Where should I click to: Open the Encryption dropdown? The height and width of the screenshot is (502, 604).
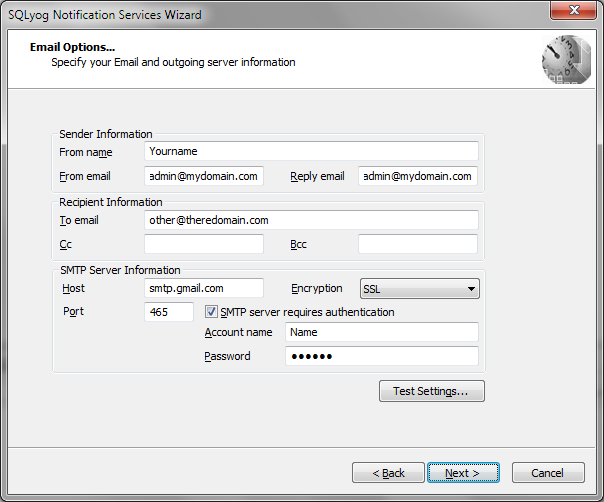pyautogui.click(x=471, y=289)
